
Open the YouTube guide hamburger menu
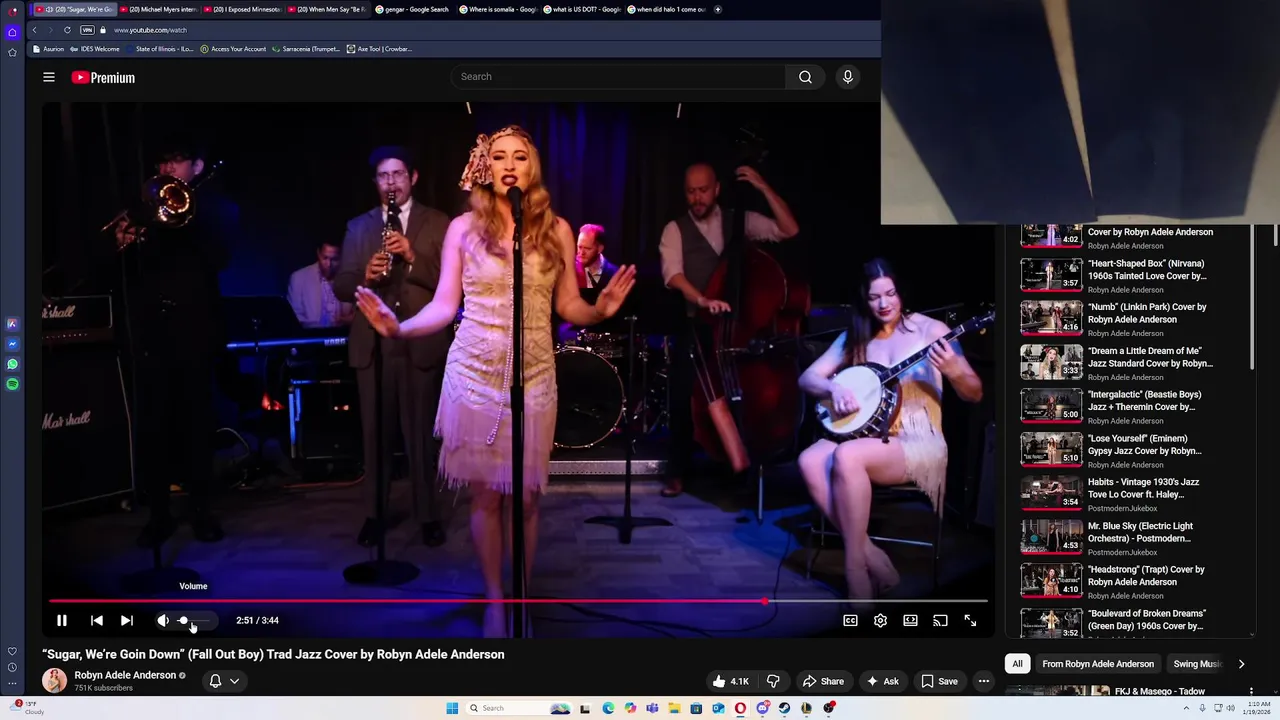[x=49, y=77]
